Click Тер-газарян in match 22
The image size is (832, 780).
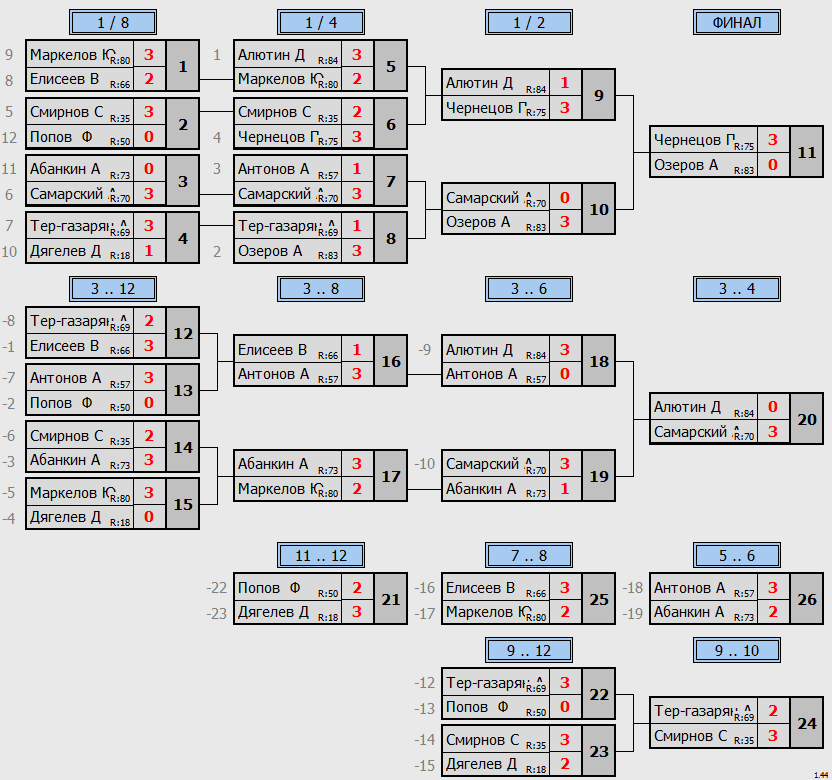(x=486, y=683)
